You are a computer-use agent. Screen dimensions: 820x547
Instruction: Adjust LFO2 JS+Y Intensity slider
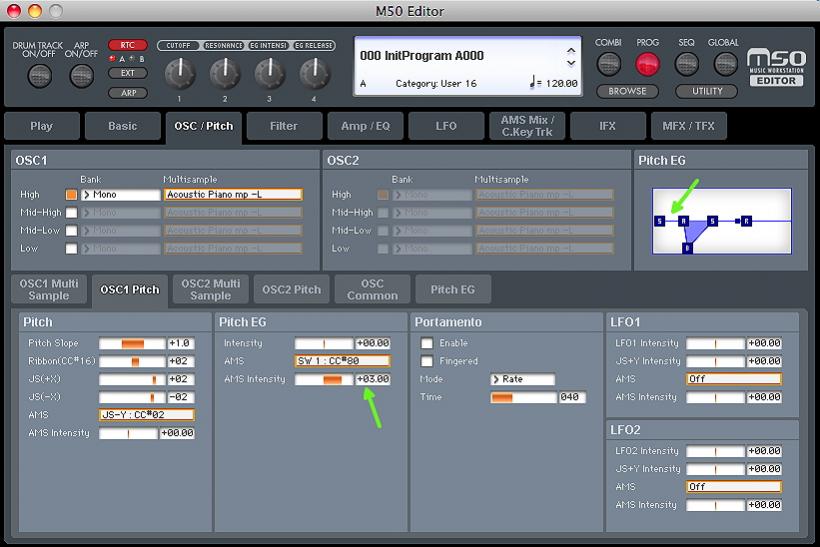715,469
